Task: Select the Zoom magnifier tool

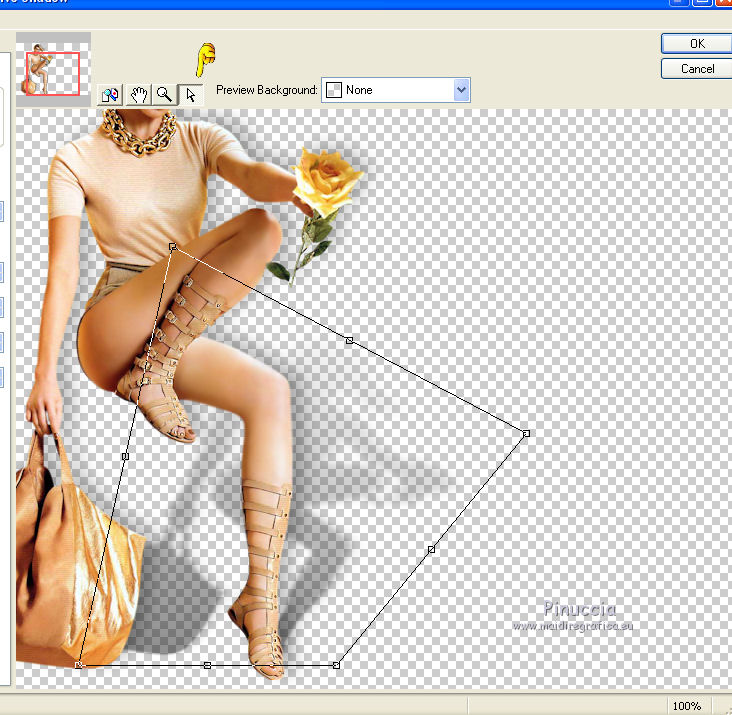Action: [x=164, y=95]
